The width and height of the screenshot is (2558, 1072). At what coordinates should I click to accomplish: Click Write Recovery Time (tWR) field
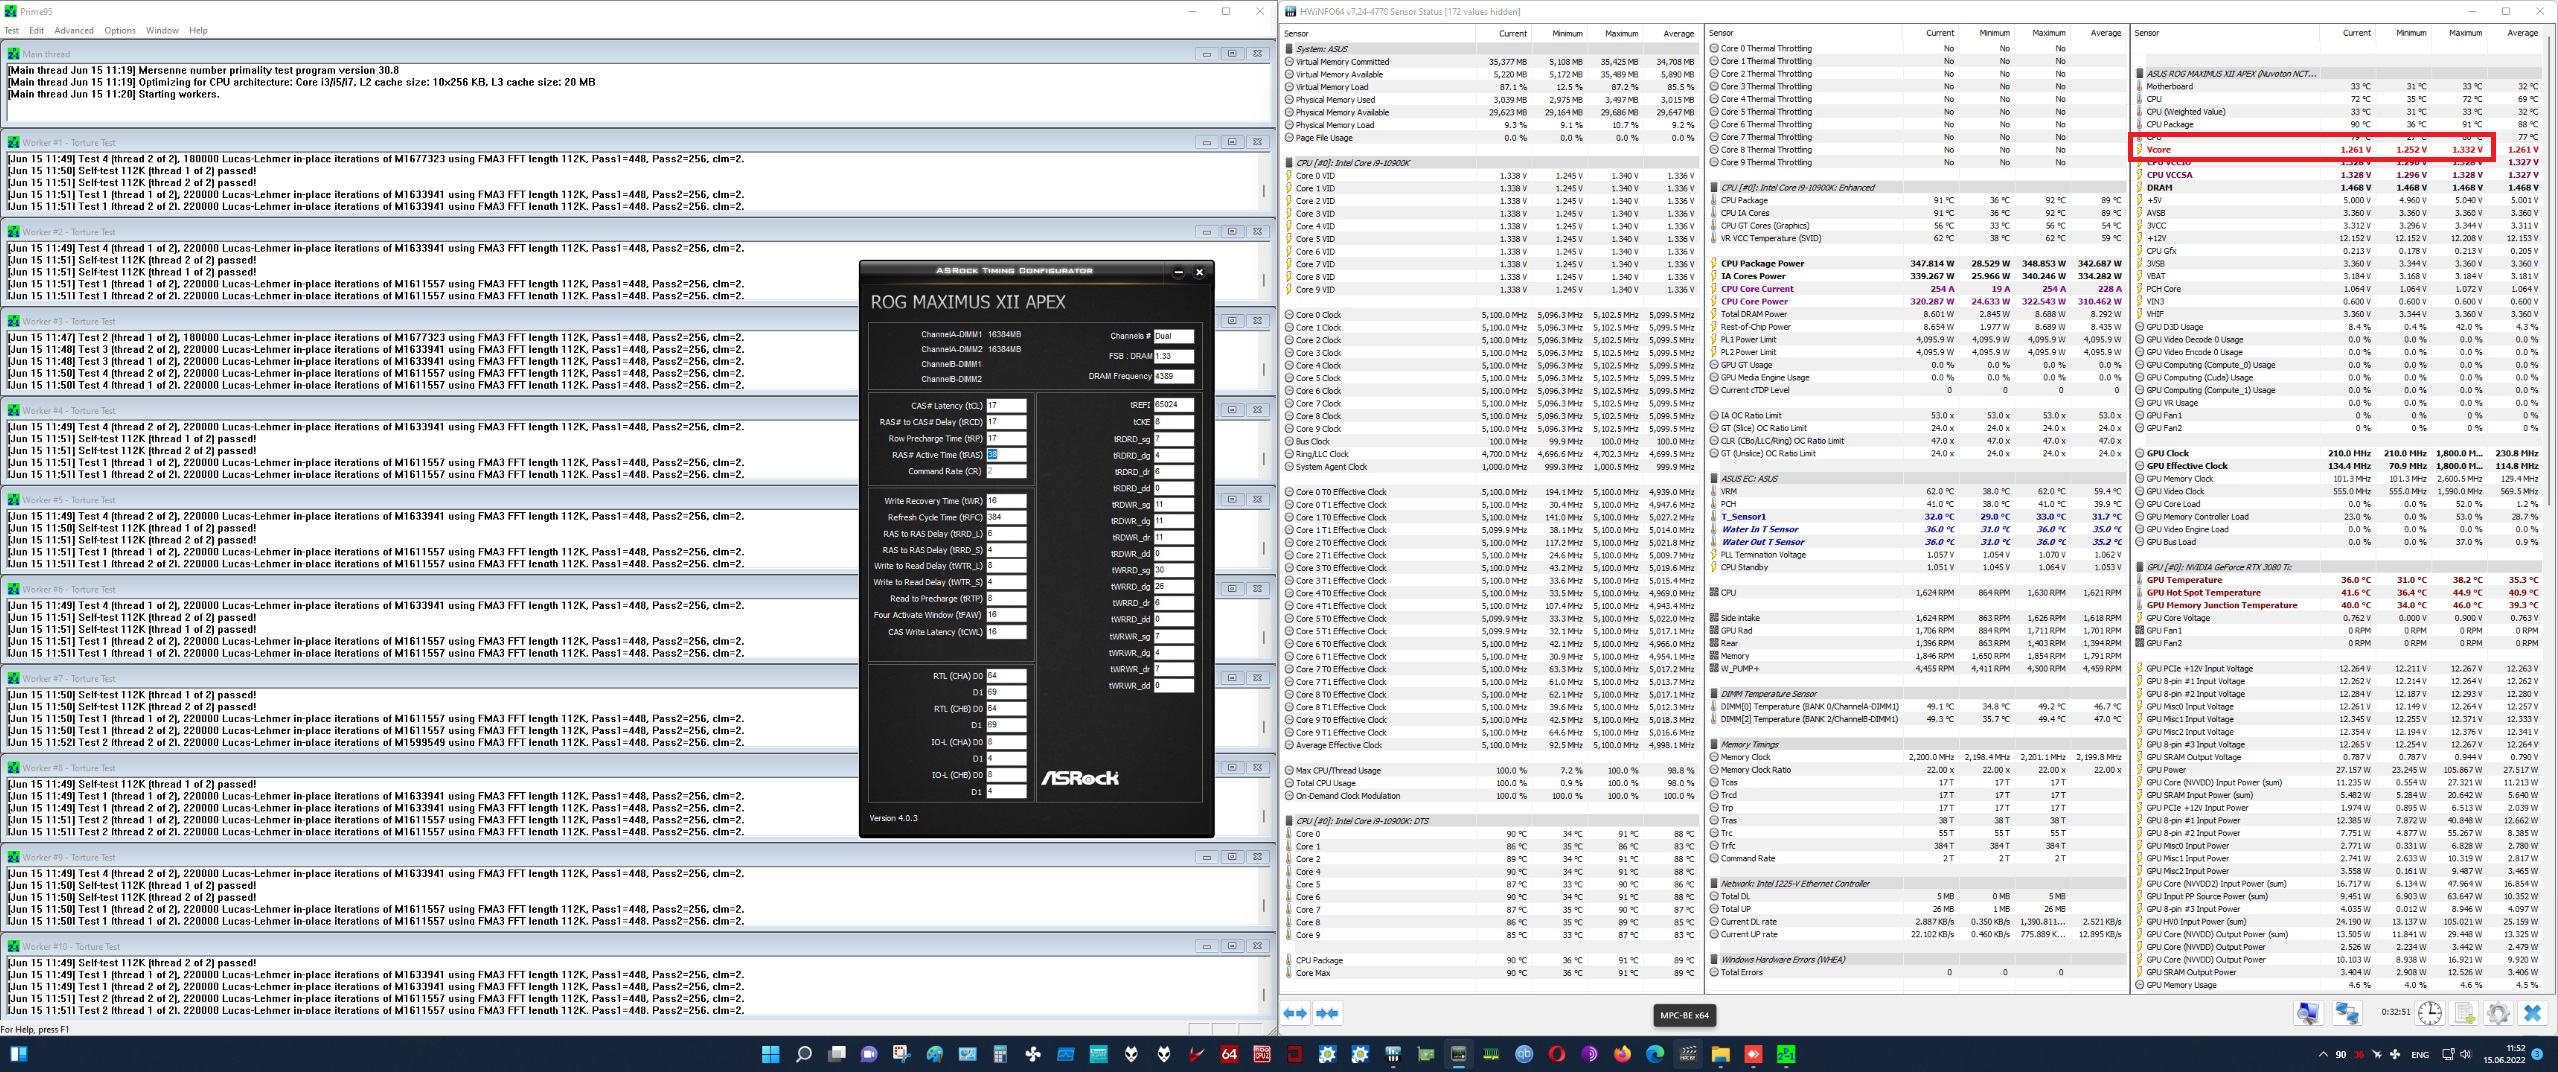1006,501
